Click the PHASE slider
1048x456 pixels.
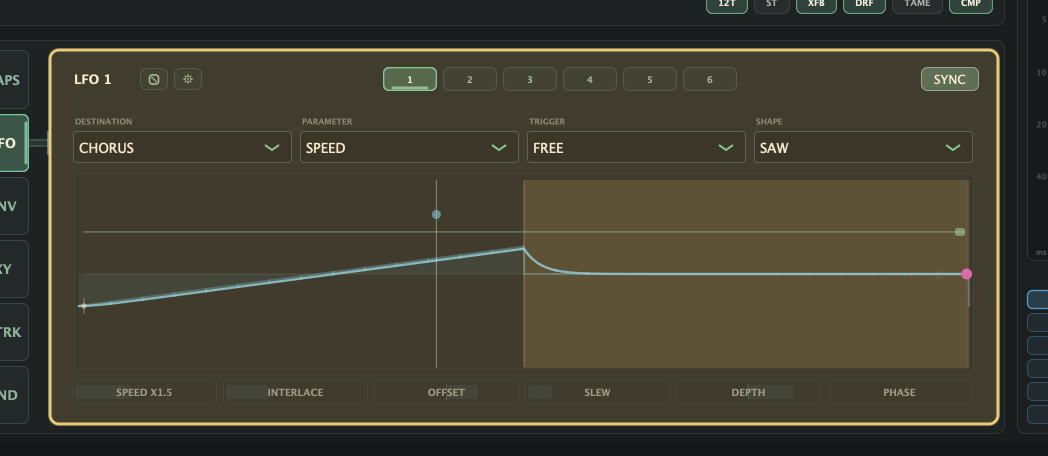[x=900, y=392]
